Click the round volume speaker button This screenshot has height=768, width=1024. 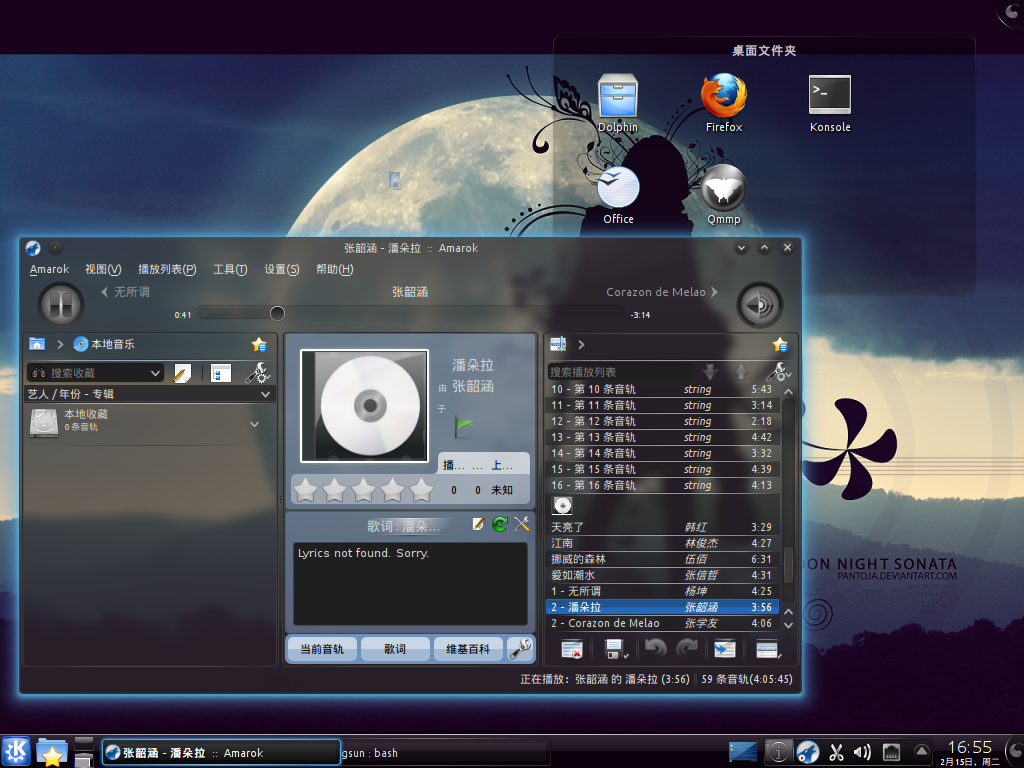pyautogui.click(x=760, y=305)
